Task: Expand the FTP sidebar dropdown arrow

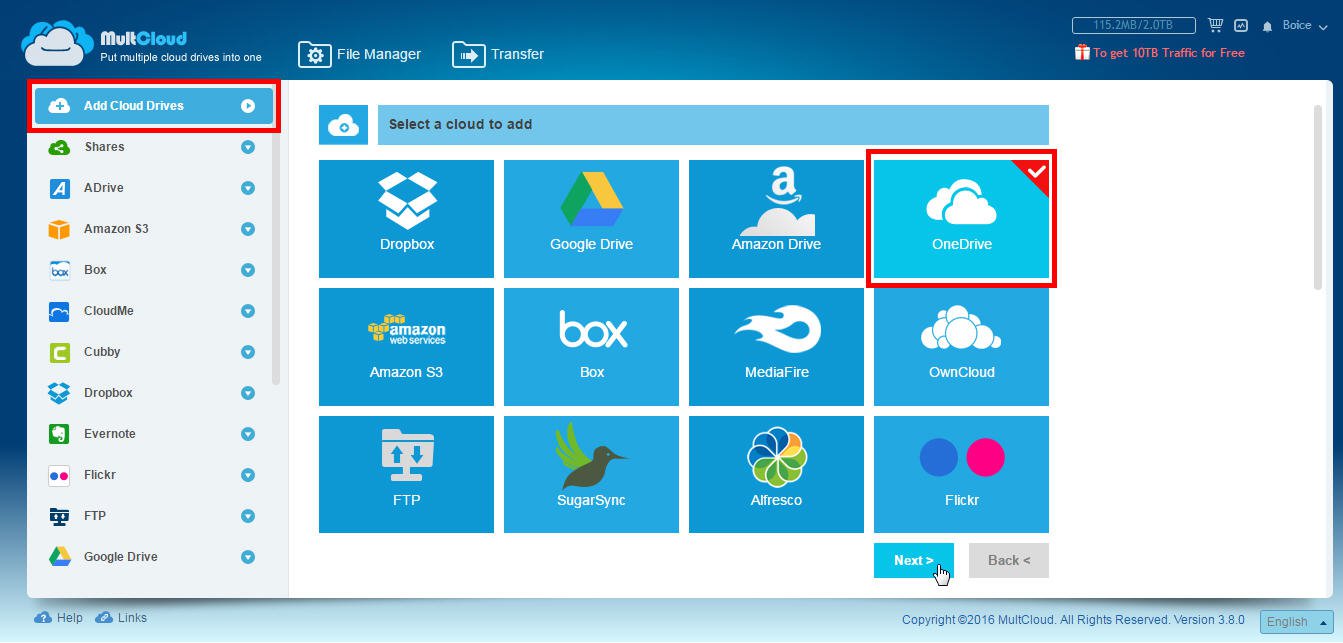Action: click(248, 516)
